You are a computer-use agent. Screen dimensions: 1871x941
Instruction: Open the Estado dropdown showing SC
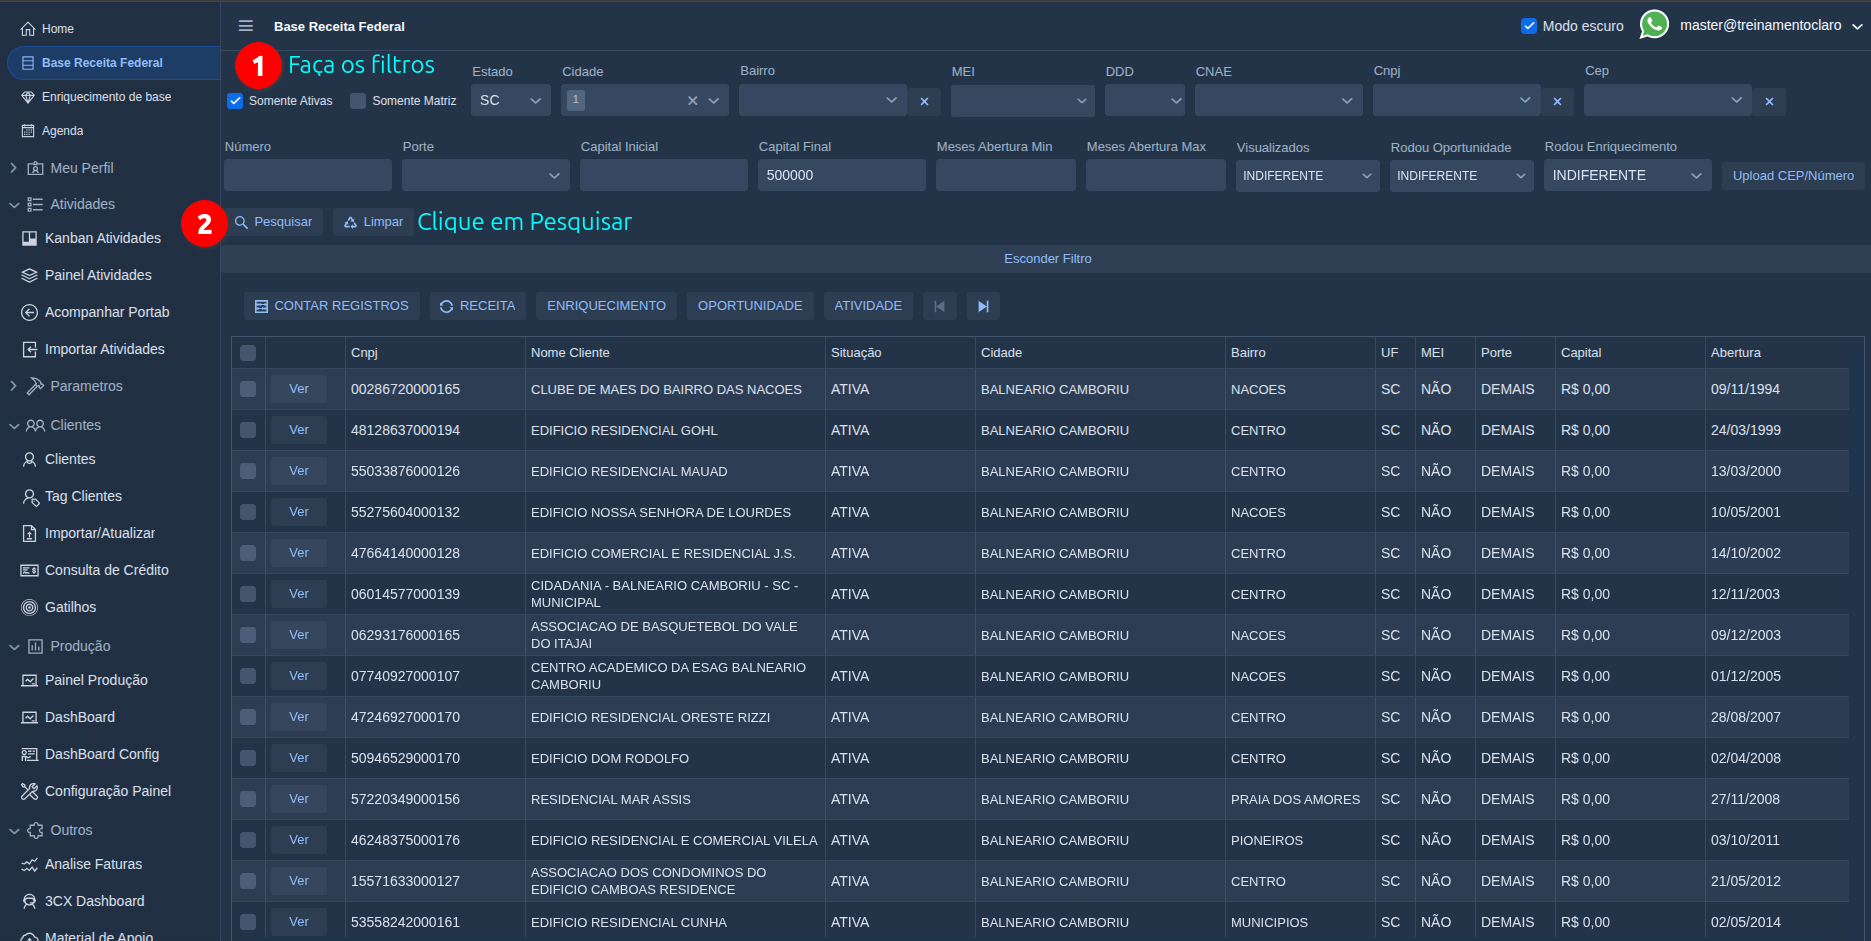(511, 100)
